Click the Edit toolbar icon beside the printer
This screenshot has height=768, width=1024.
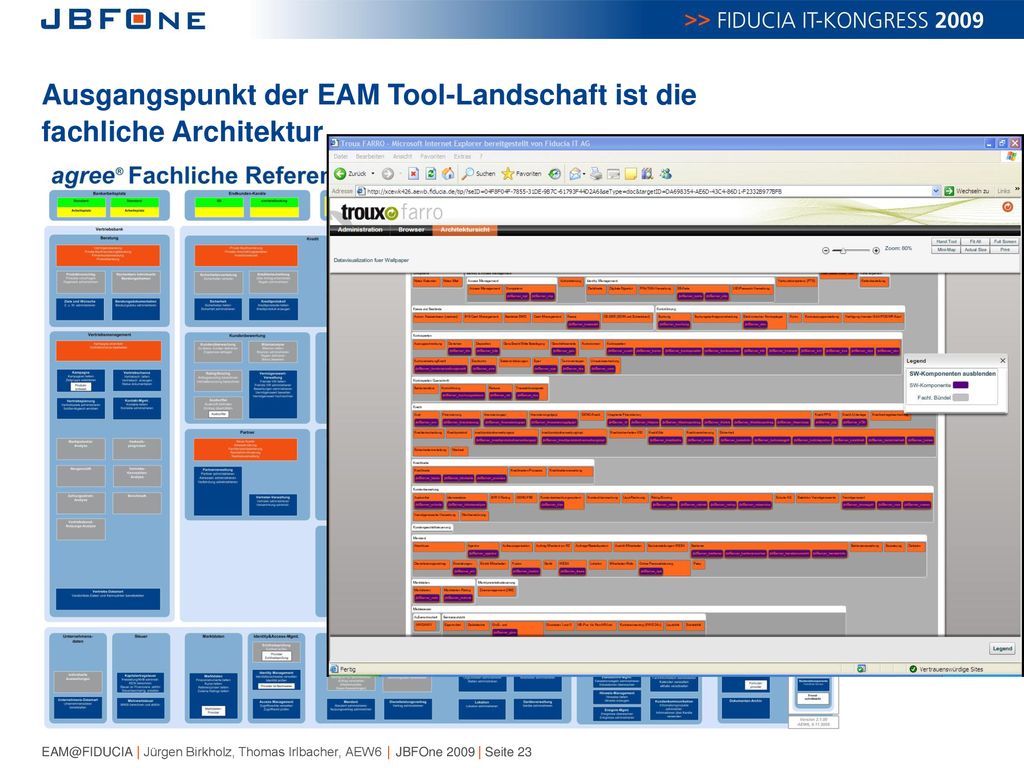point(613,174)
